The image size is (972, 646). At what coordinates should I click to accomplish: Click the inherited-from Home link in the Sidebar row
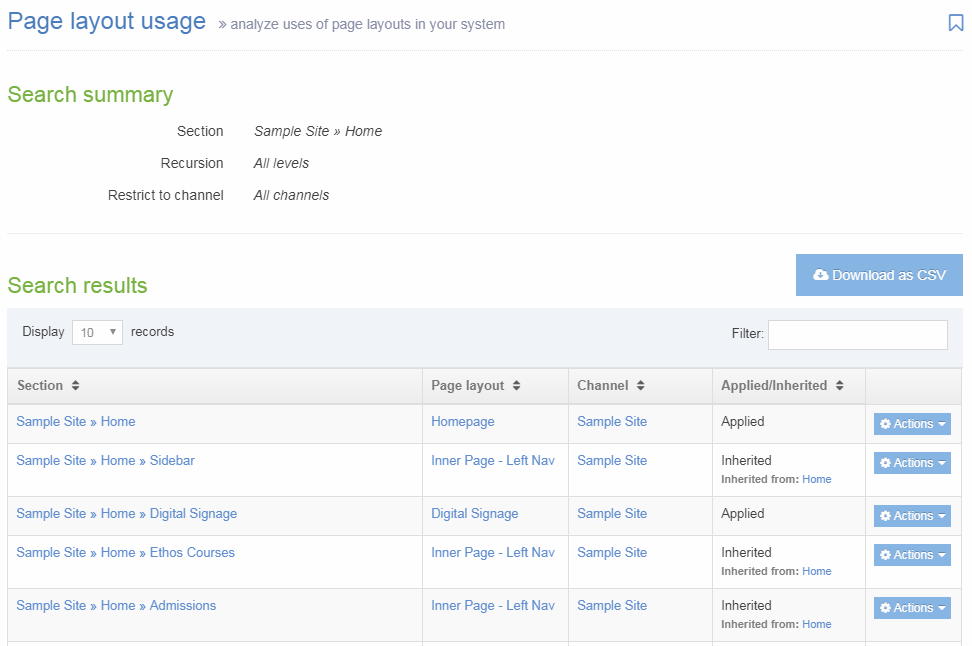coord(816,479)
